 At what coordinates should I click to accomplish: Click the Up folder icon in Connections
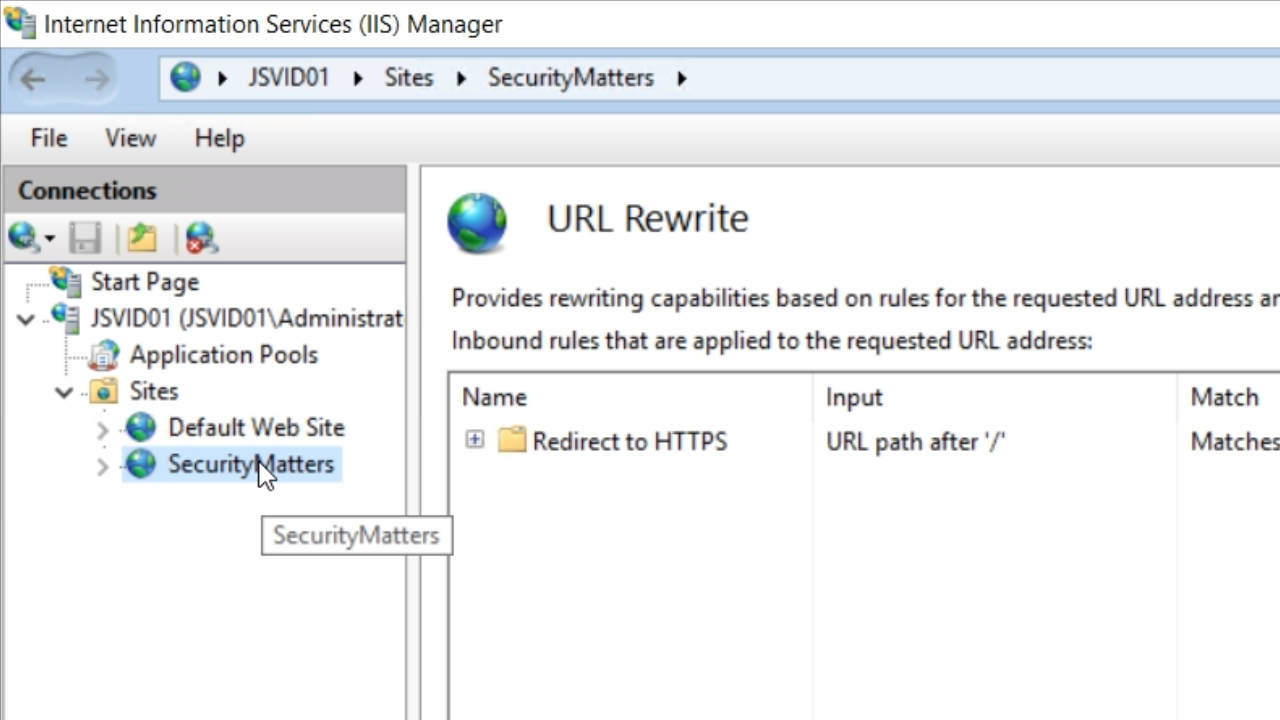142,238
